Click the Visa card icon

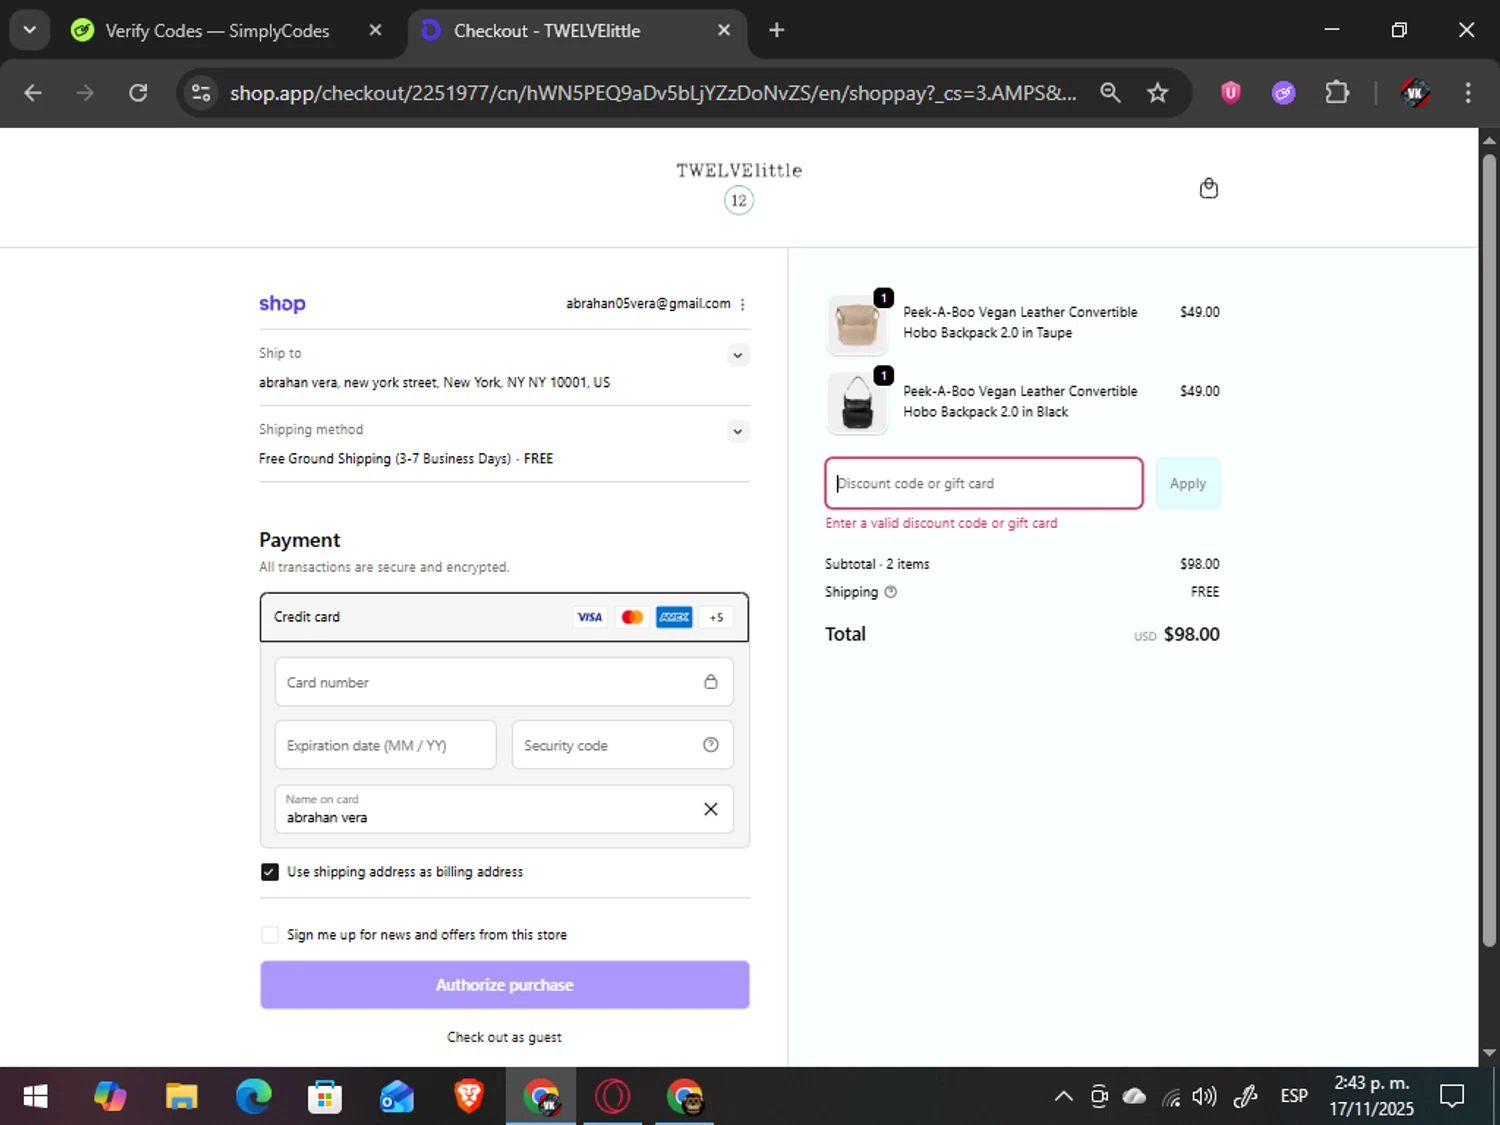[x=590, y=617]
